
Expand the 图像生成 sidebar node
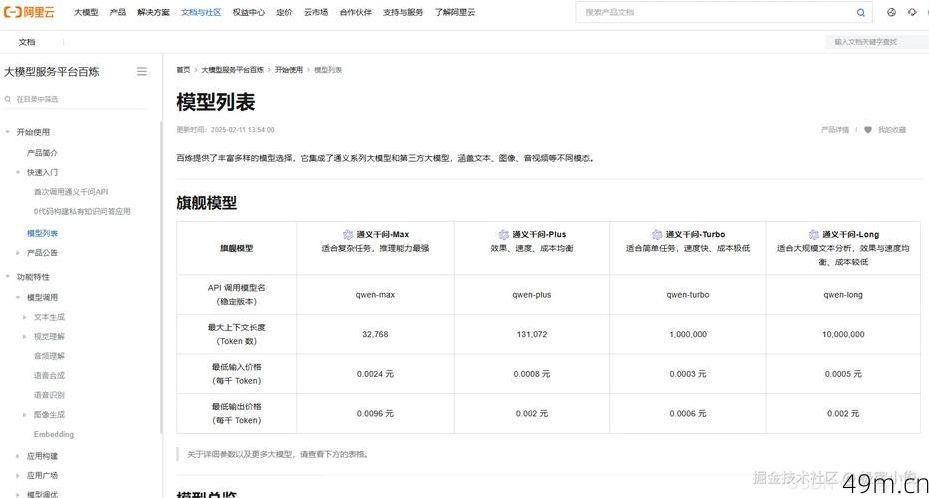point(25,415)
